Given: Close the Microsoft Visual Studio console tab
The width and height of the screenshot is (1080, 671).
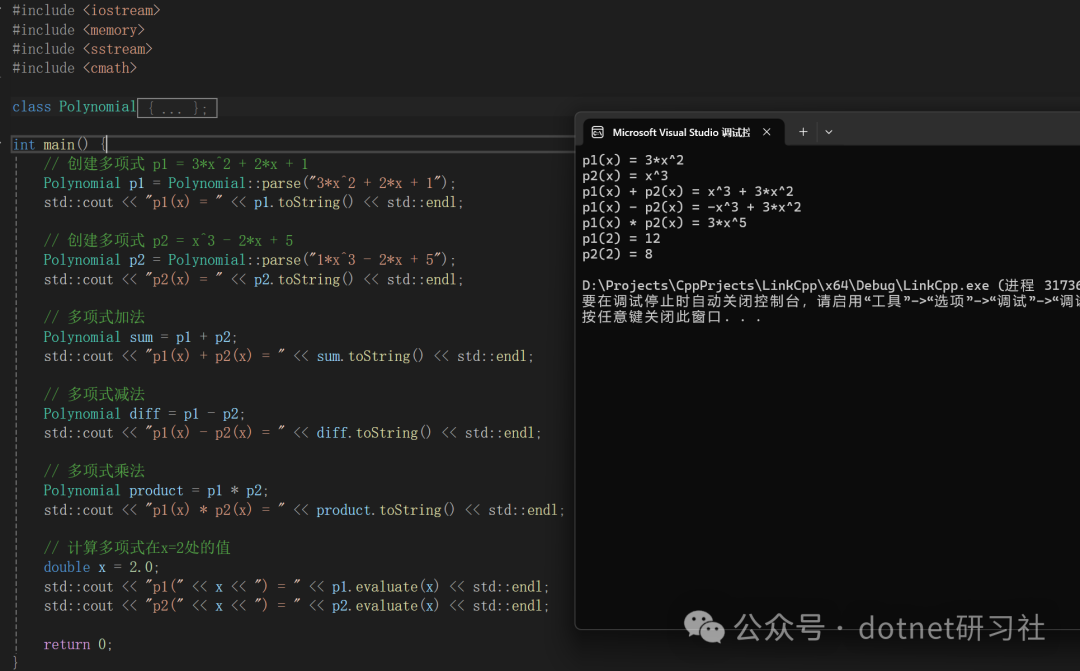Looking at the screenshot, I should [767, 132].
